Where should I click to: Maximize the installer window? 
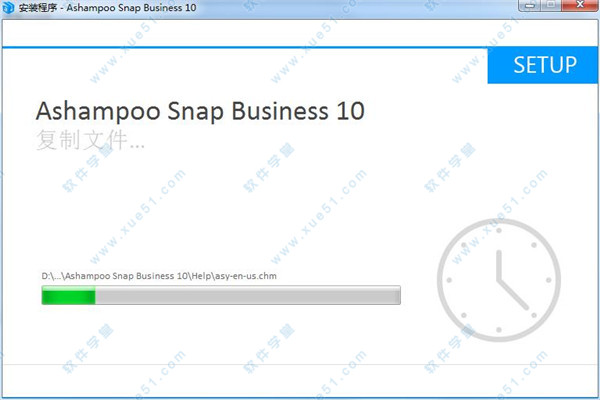551,5
